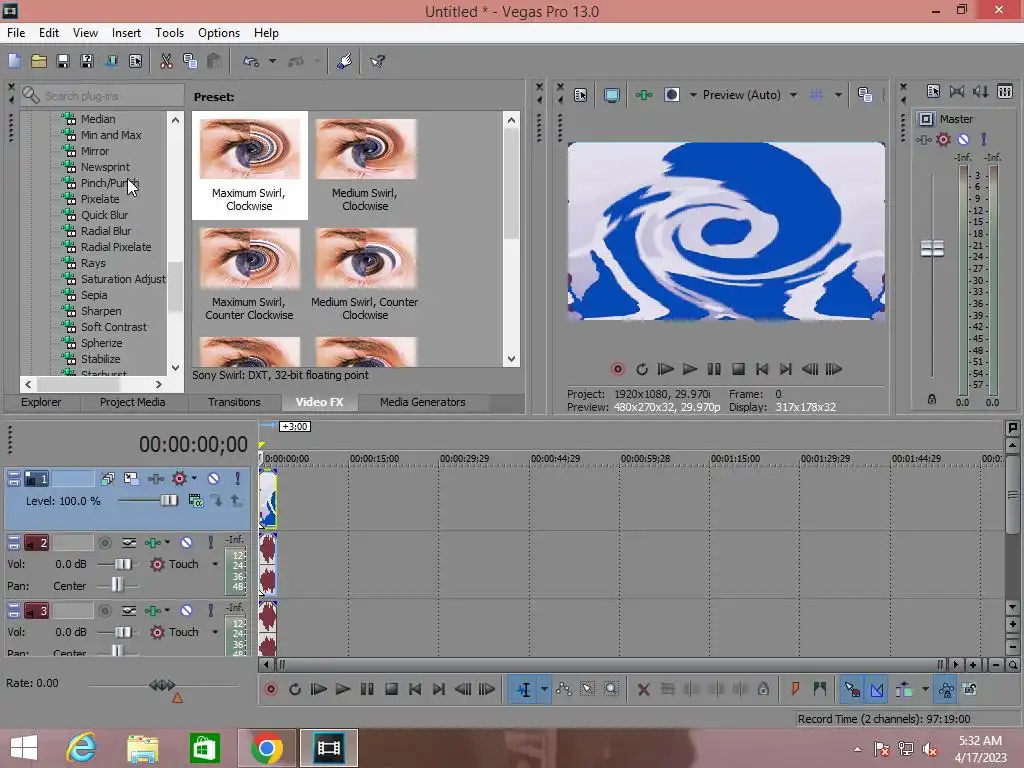Select the Radial Blur plug-in
Image resolution: width=1024 pixels, height=768 pixels.
click(106, 231)
